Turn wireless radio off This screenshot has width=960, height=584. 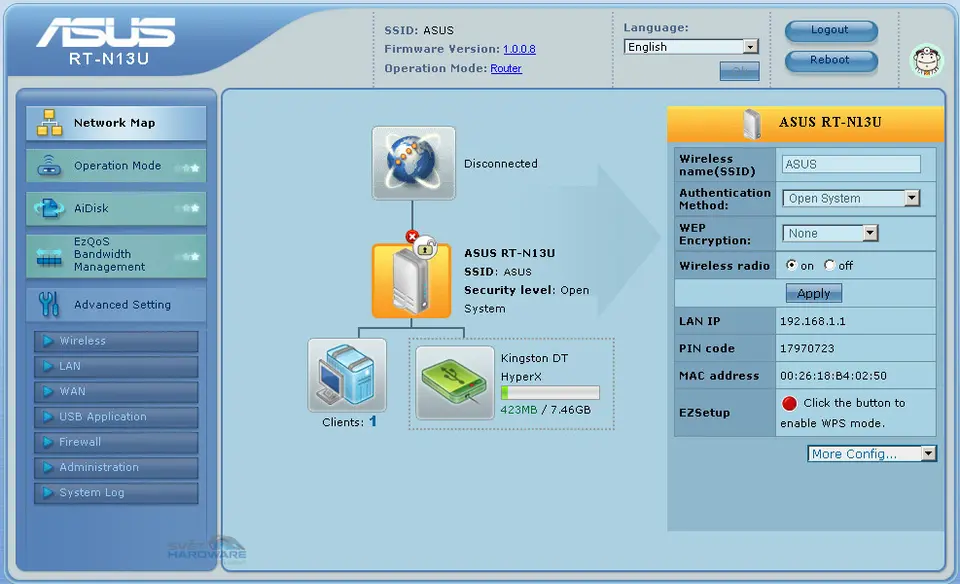[829, 266]
